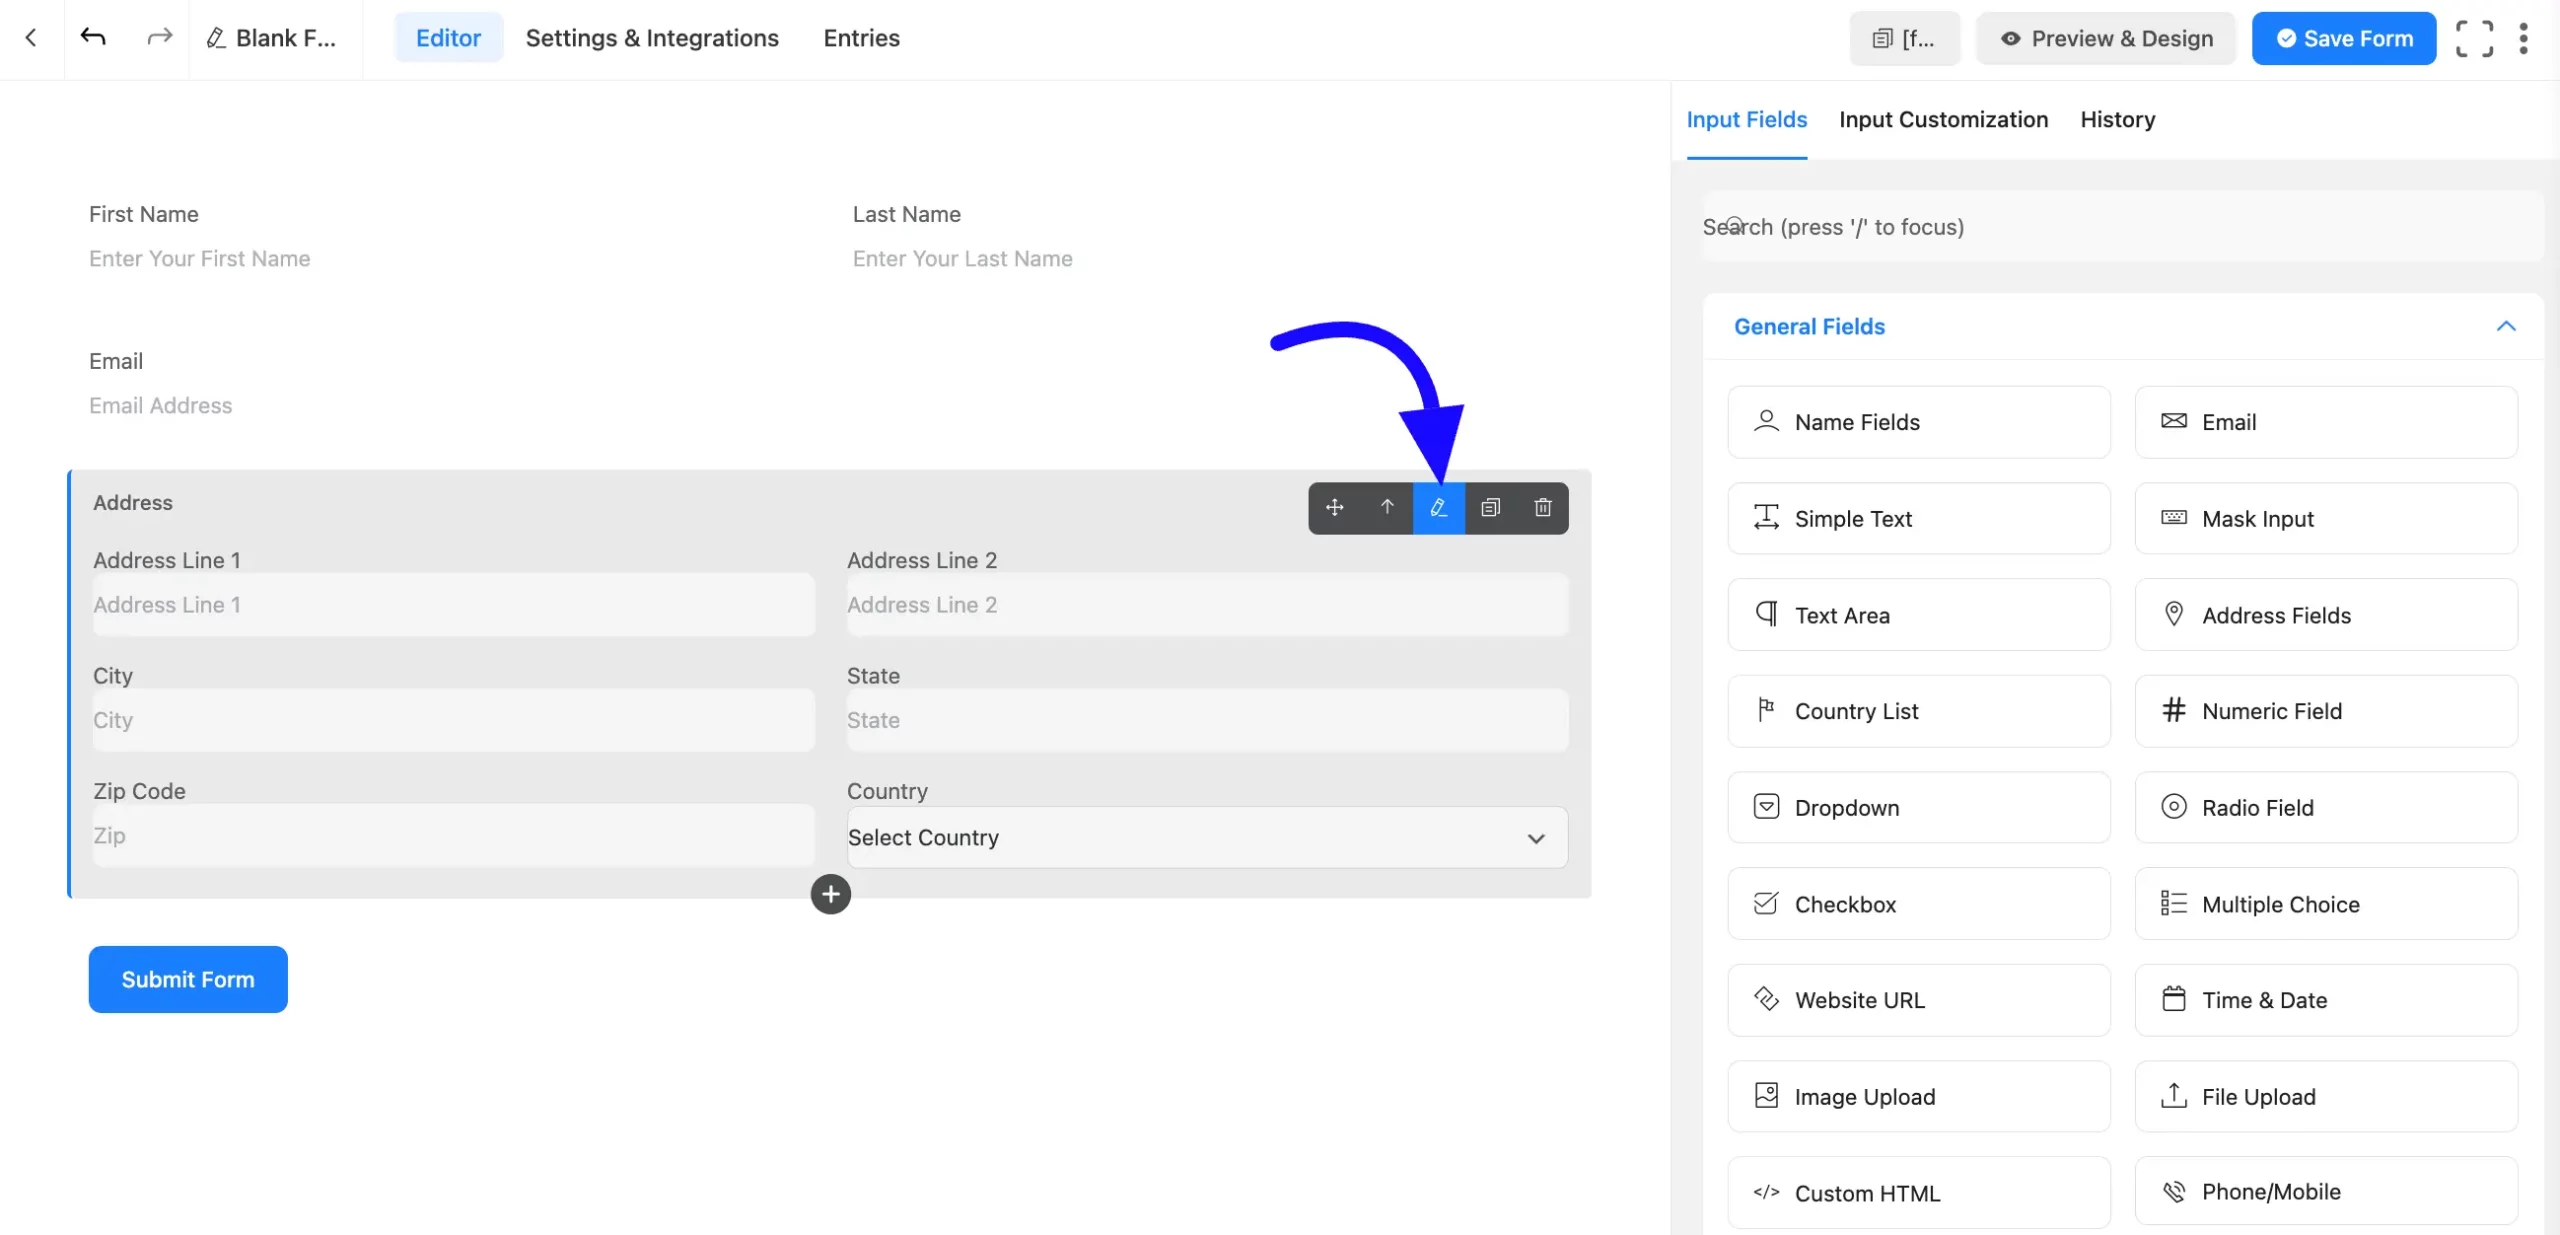Click the Address Line 2 input
The height and width of the screenshot is (1235, 2560).
(x=1207, y=605)
